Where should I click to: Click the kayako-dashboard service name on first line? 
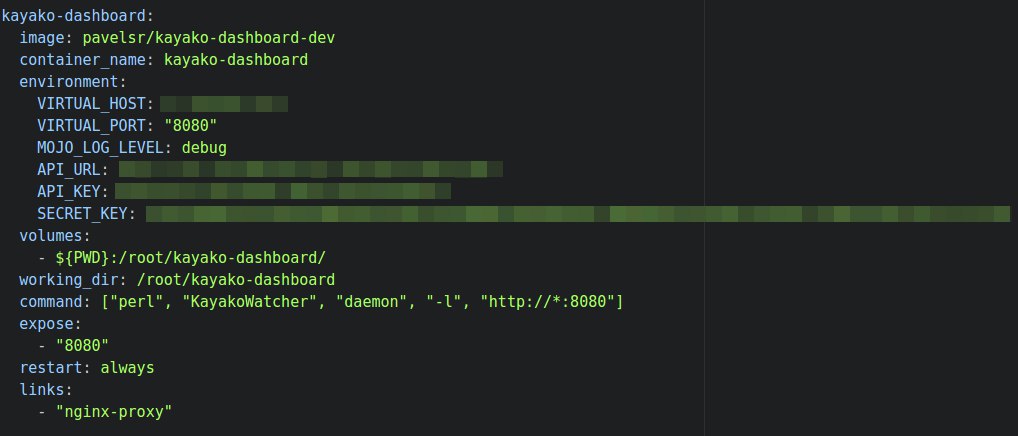75,17
